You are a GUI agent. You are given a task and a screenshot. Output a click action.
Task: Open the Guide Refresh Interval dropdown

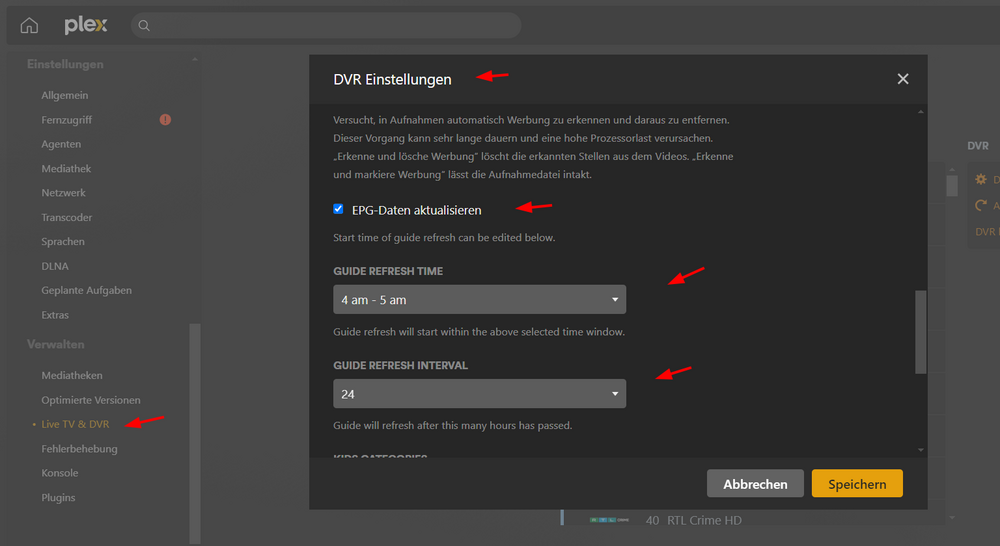[x=480, y=394]
